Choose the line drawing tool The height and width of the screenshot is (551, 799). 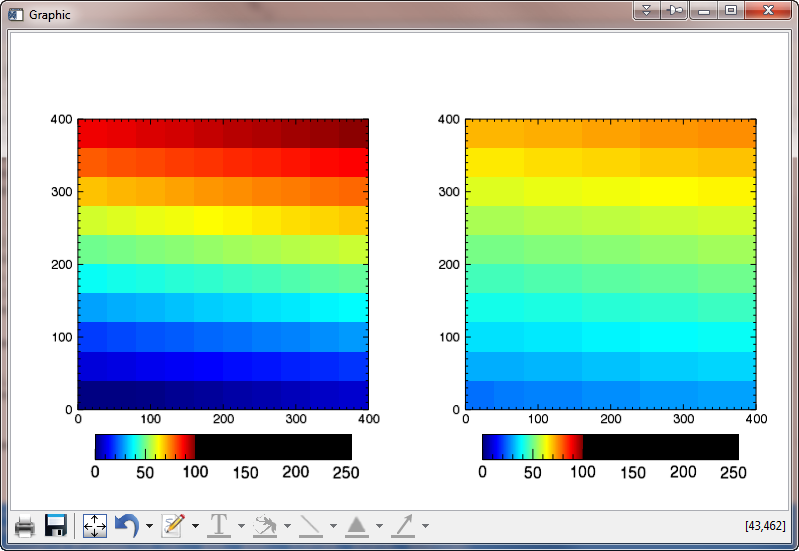pyautogui.click(x=310, y=525)
